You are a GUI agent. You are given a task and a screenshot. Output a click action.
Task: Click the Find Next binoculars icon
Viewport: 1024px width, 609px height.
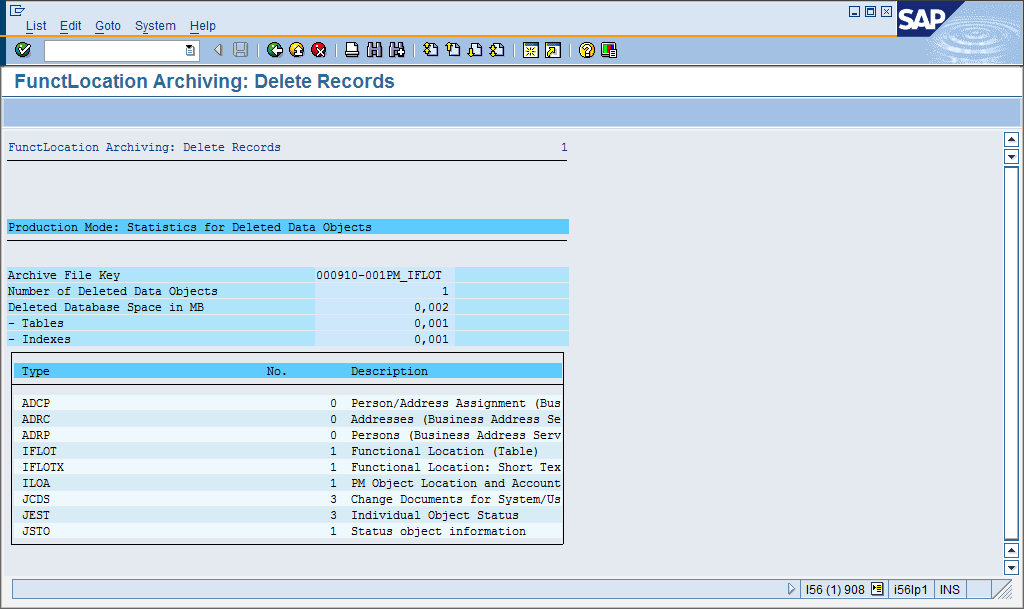click(396, 50)
